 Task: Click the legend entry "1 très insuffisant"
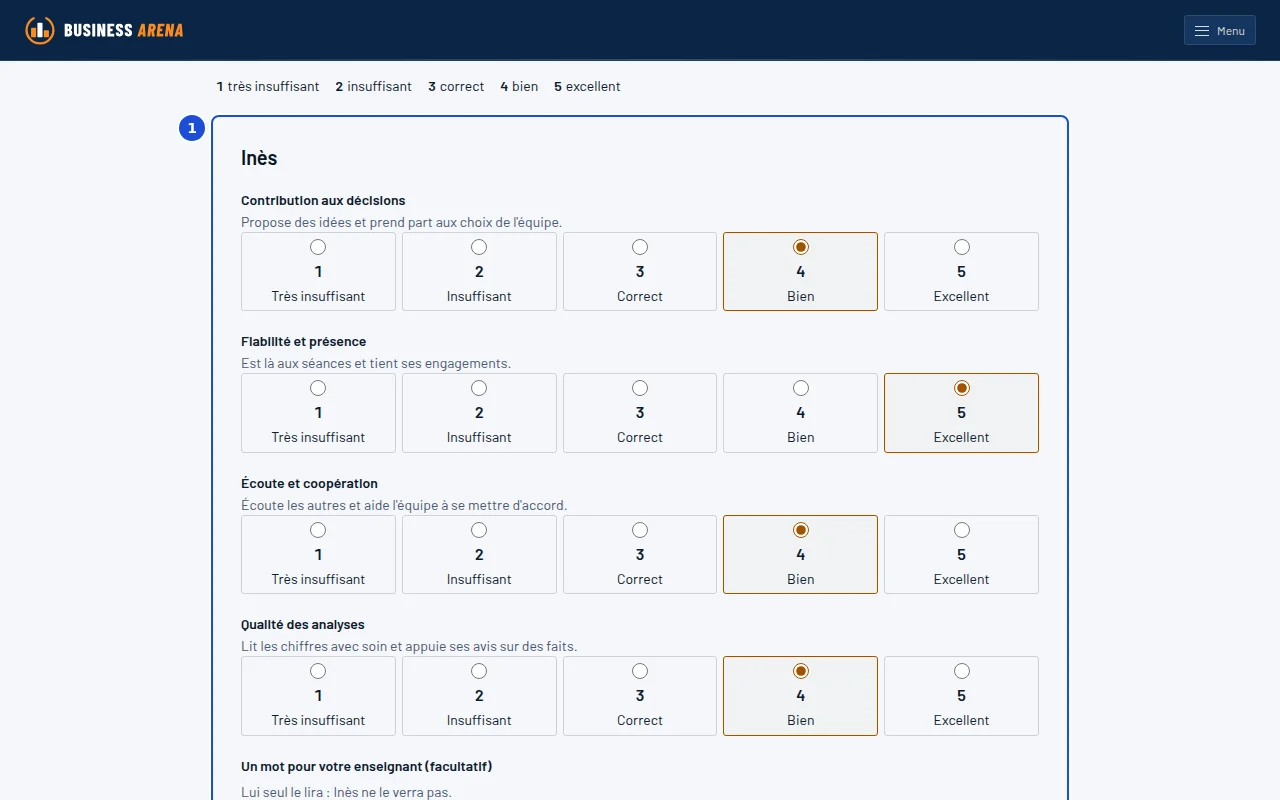coord(268,87)
